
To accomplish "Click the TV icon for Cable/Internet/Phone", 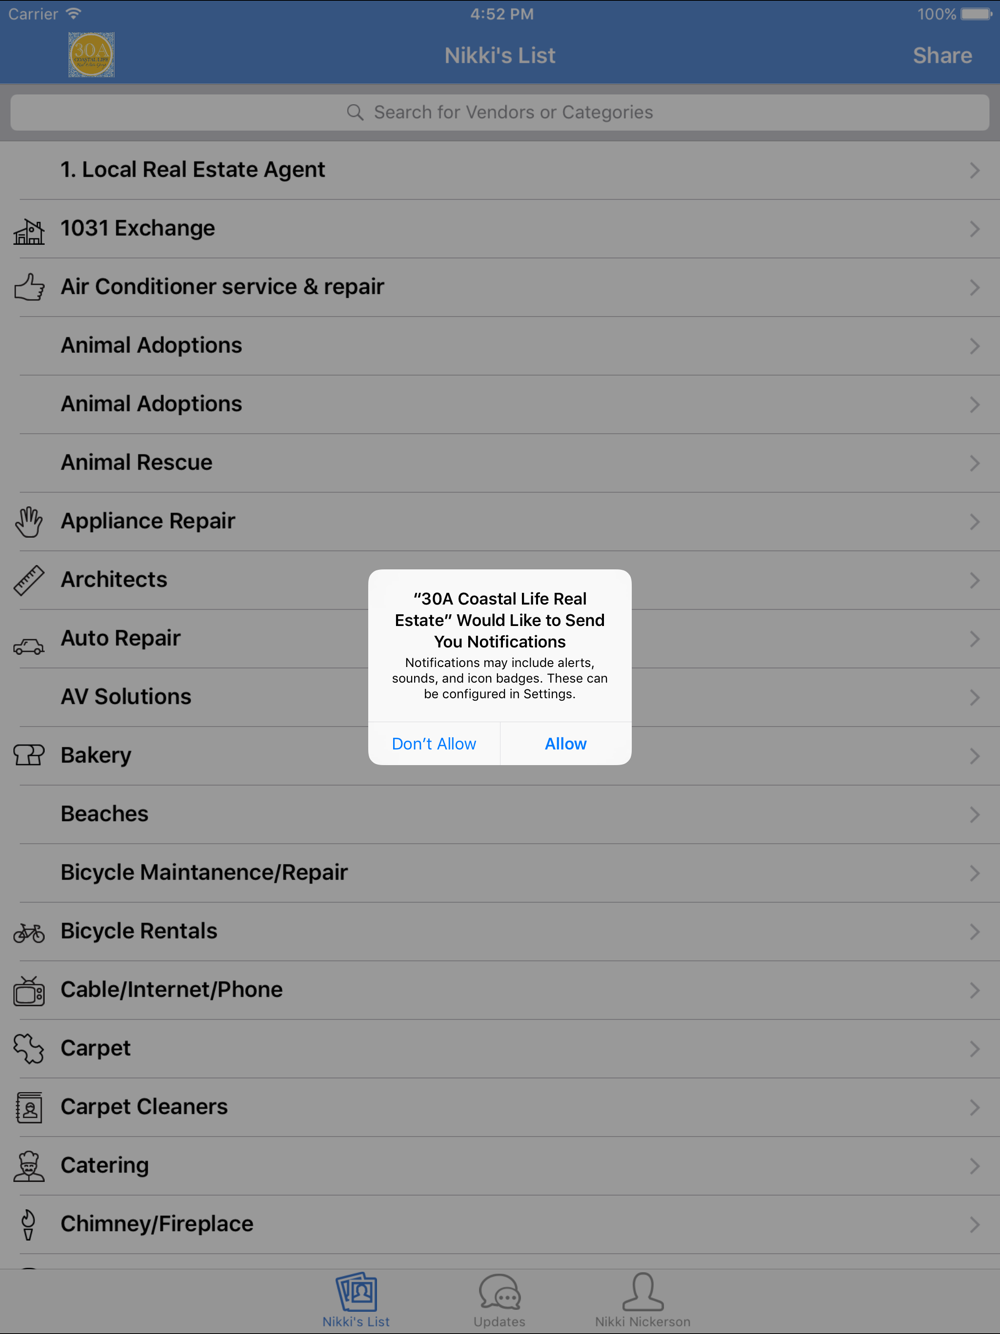I will (29, 991).
